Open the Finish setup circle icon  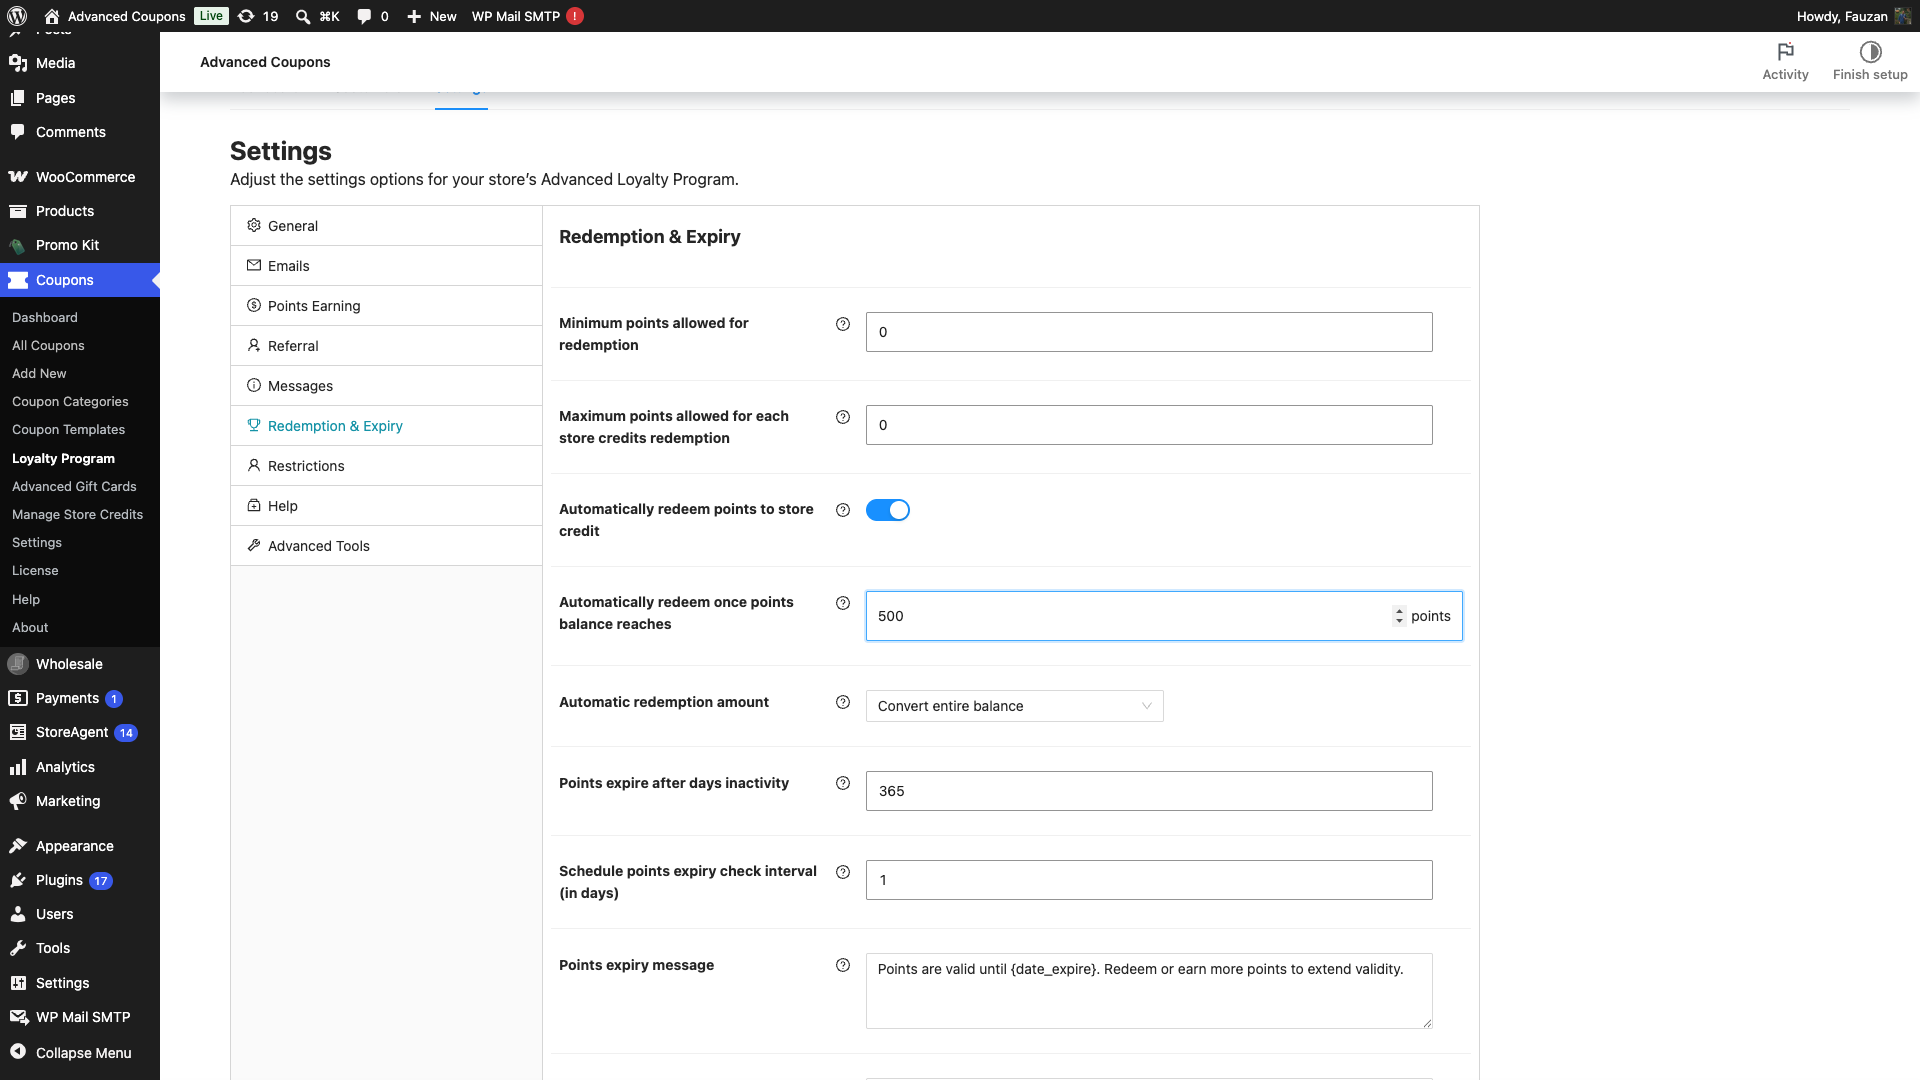click(1870, 52)
